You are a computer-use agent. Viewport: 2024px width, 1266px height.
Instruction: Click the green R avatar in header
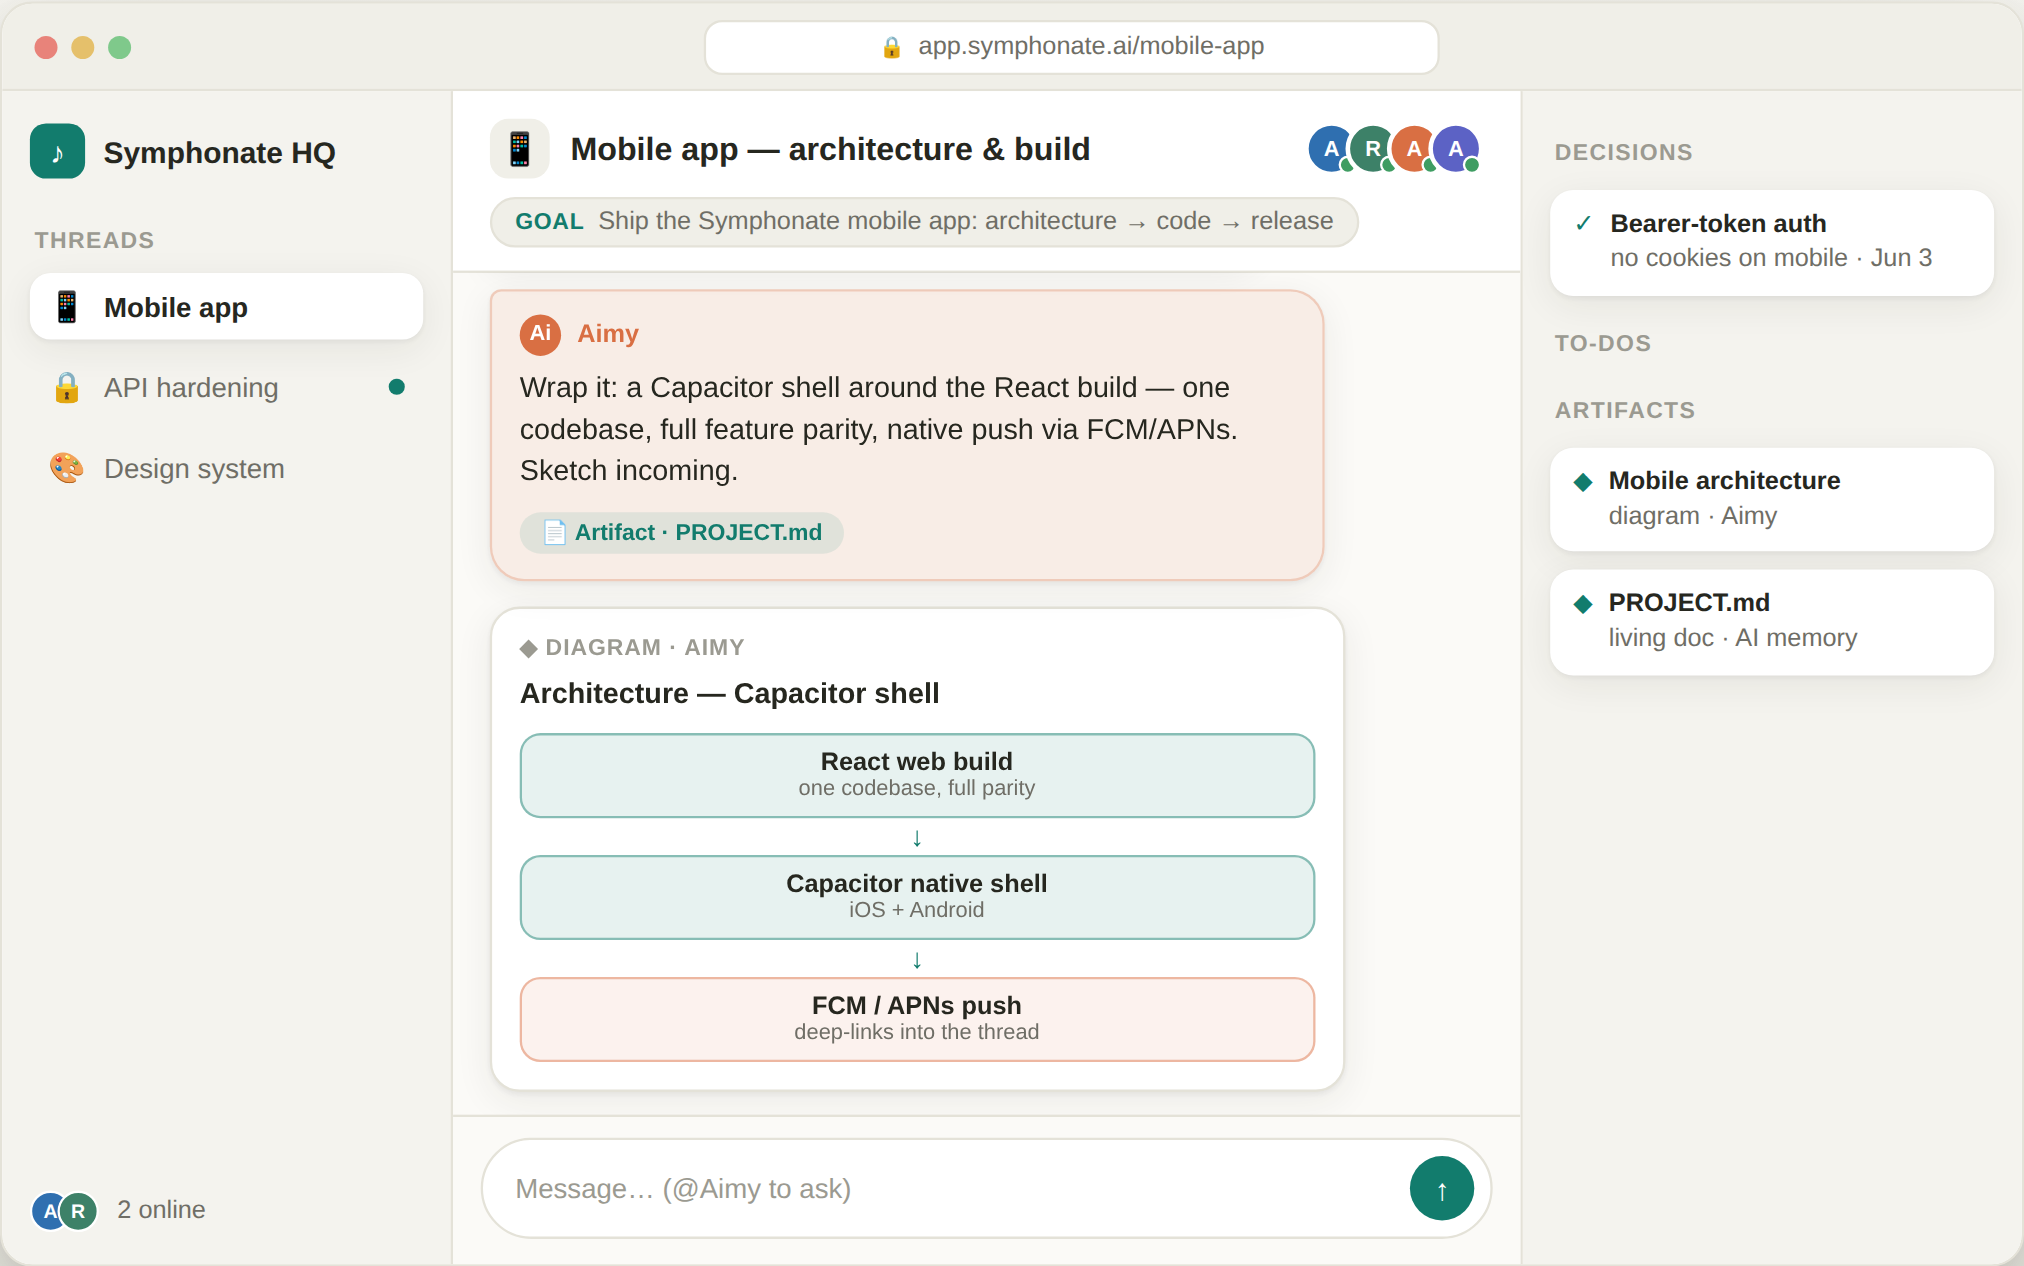pos(1373,149)
